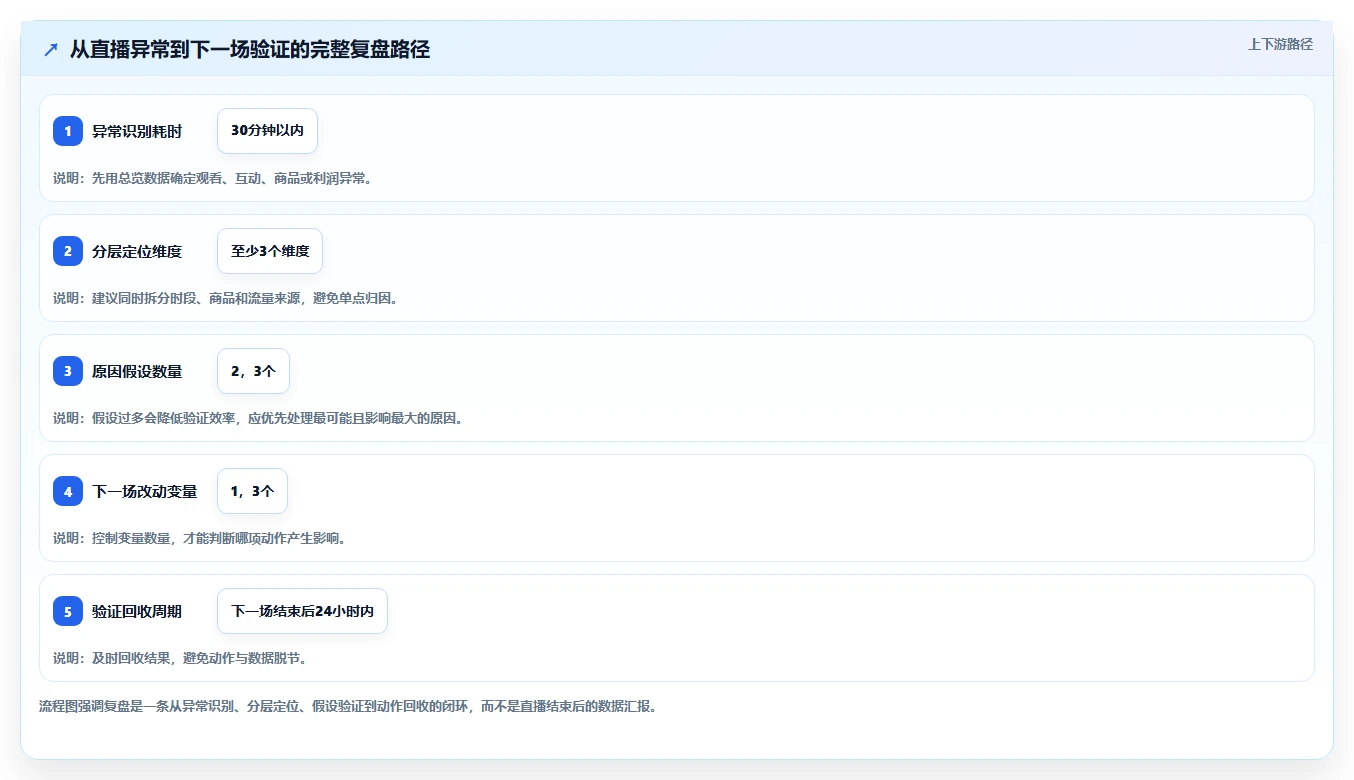Click the footer summary starting 流程图强调复盘
The width and height of the screenshot is (1354, 780).
tap(348, 706)
